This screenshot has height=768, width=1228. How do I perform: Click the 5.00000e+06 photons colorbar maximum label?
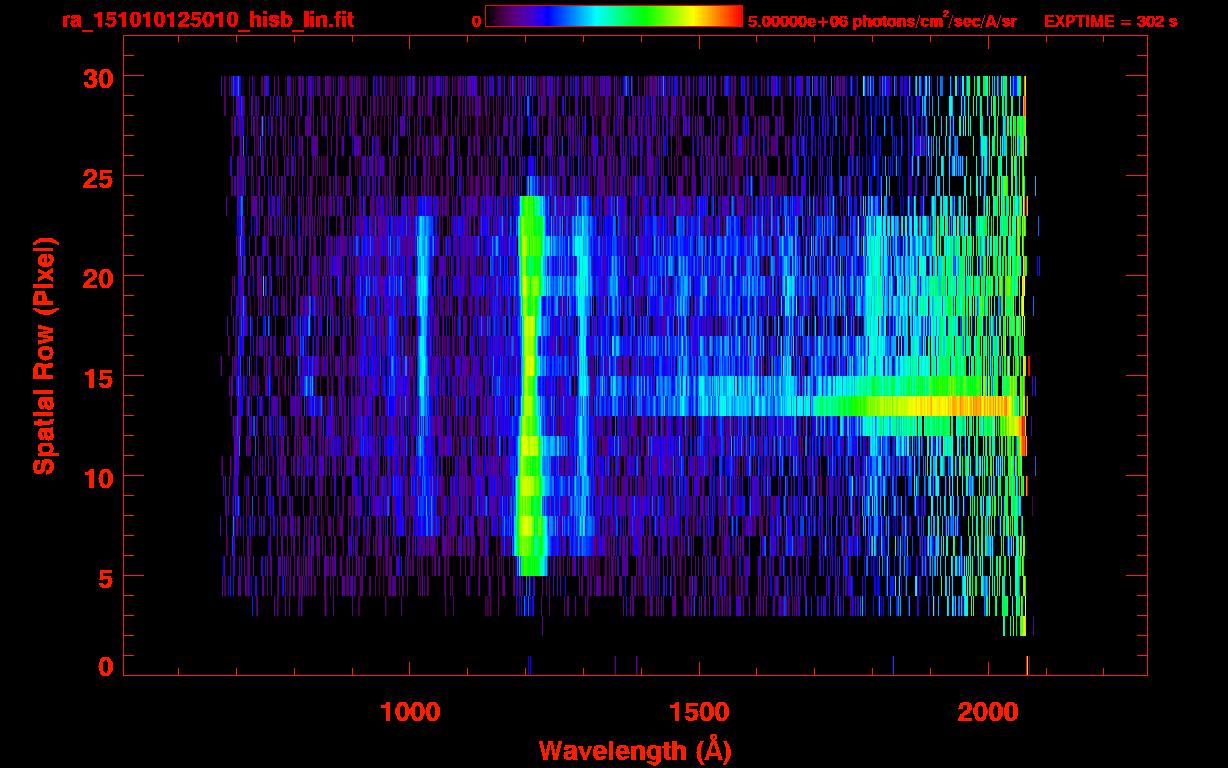tap(882, 21)
